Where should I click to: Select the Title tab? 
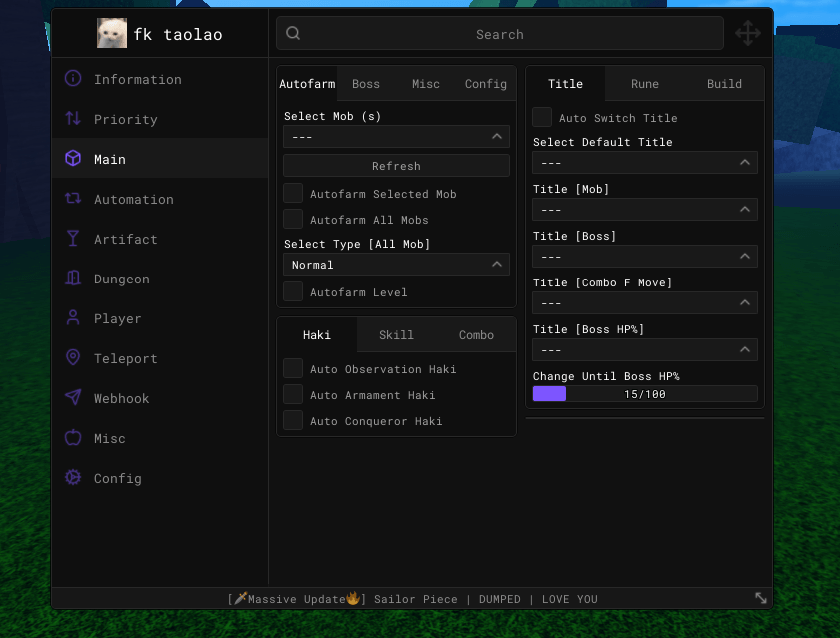click(566, 84)
